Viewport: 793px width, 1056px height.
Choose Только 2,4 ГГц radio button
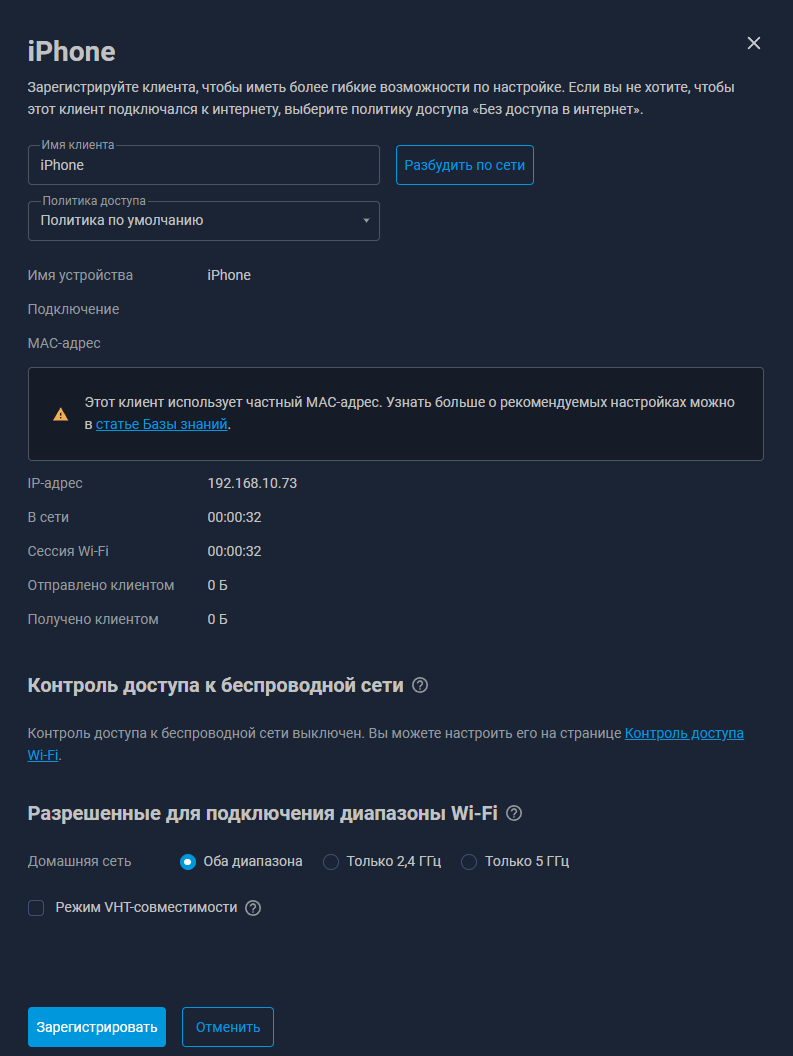point(331,862)
